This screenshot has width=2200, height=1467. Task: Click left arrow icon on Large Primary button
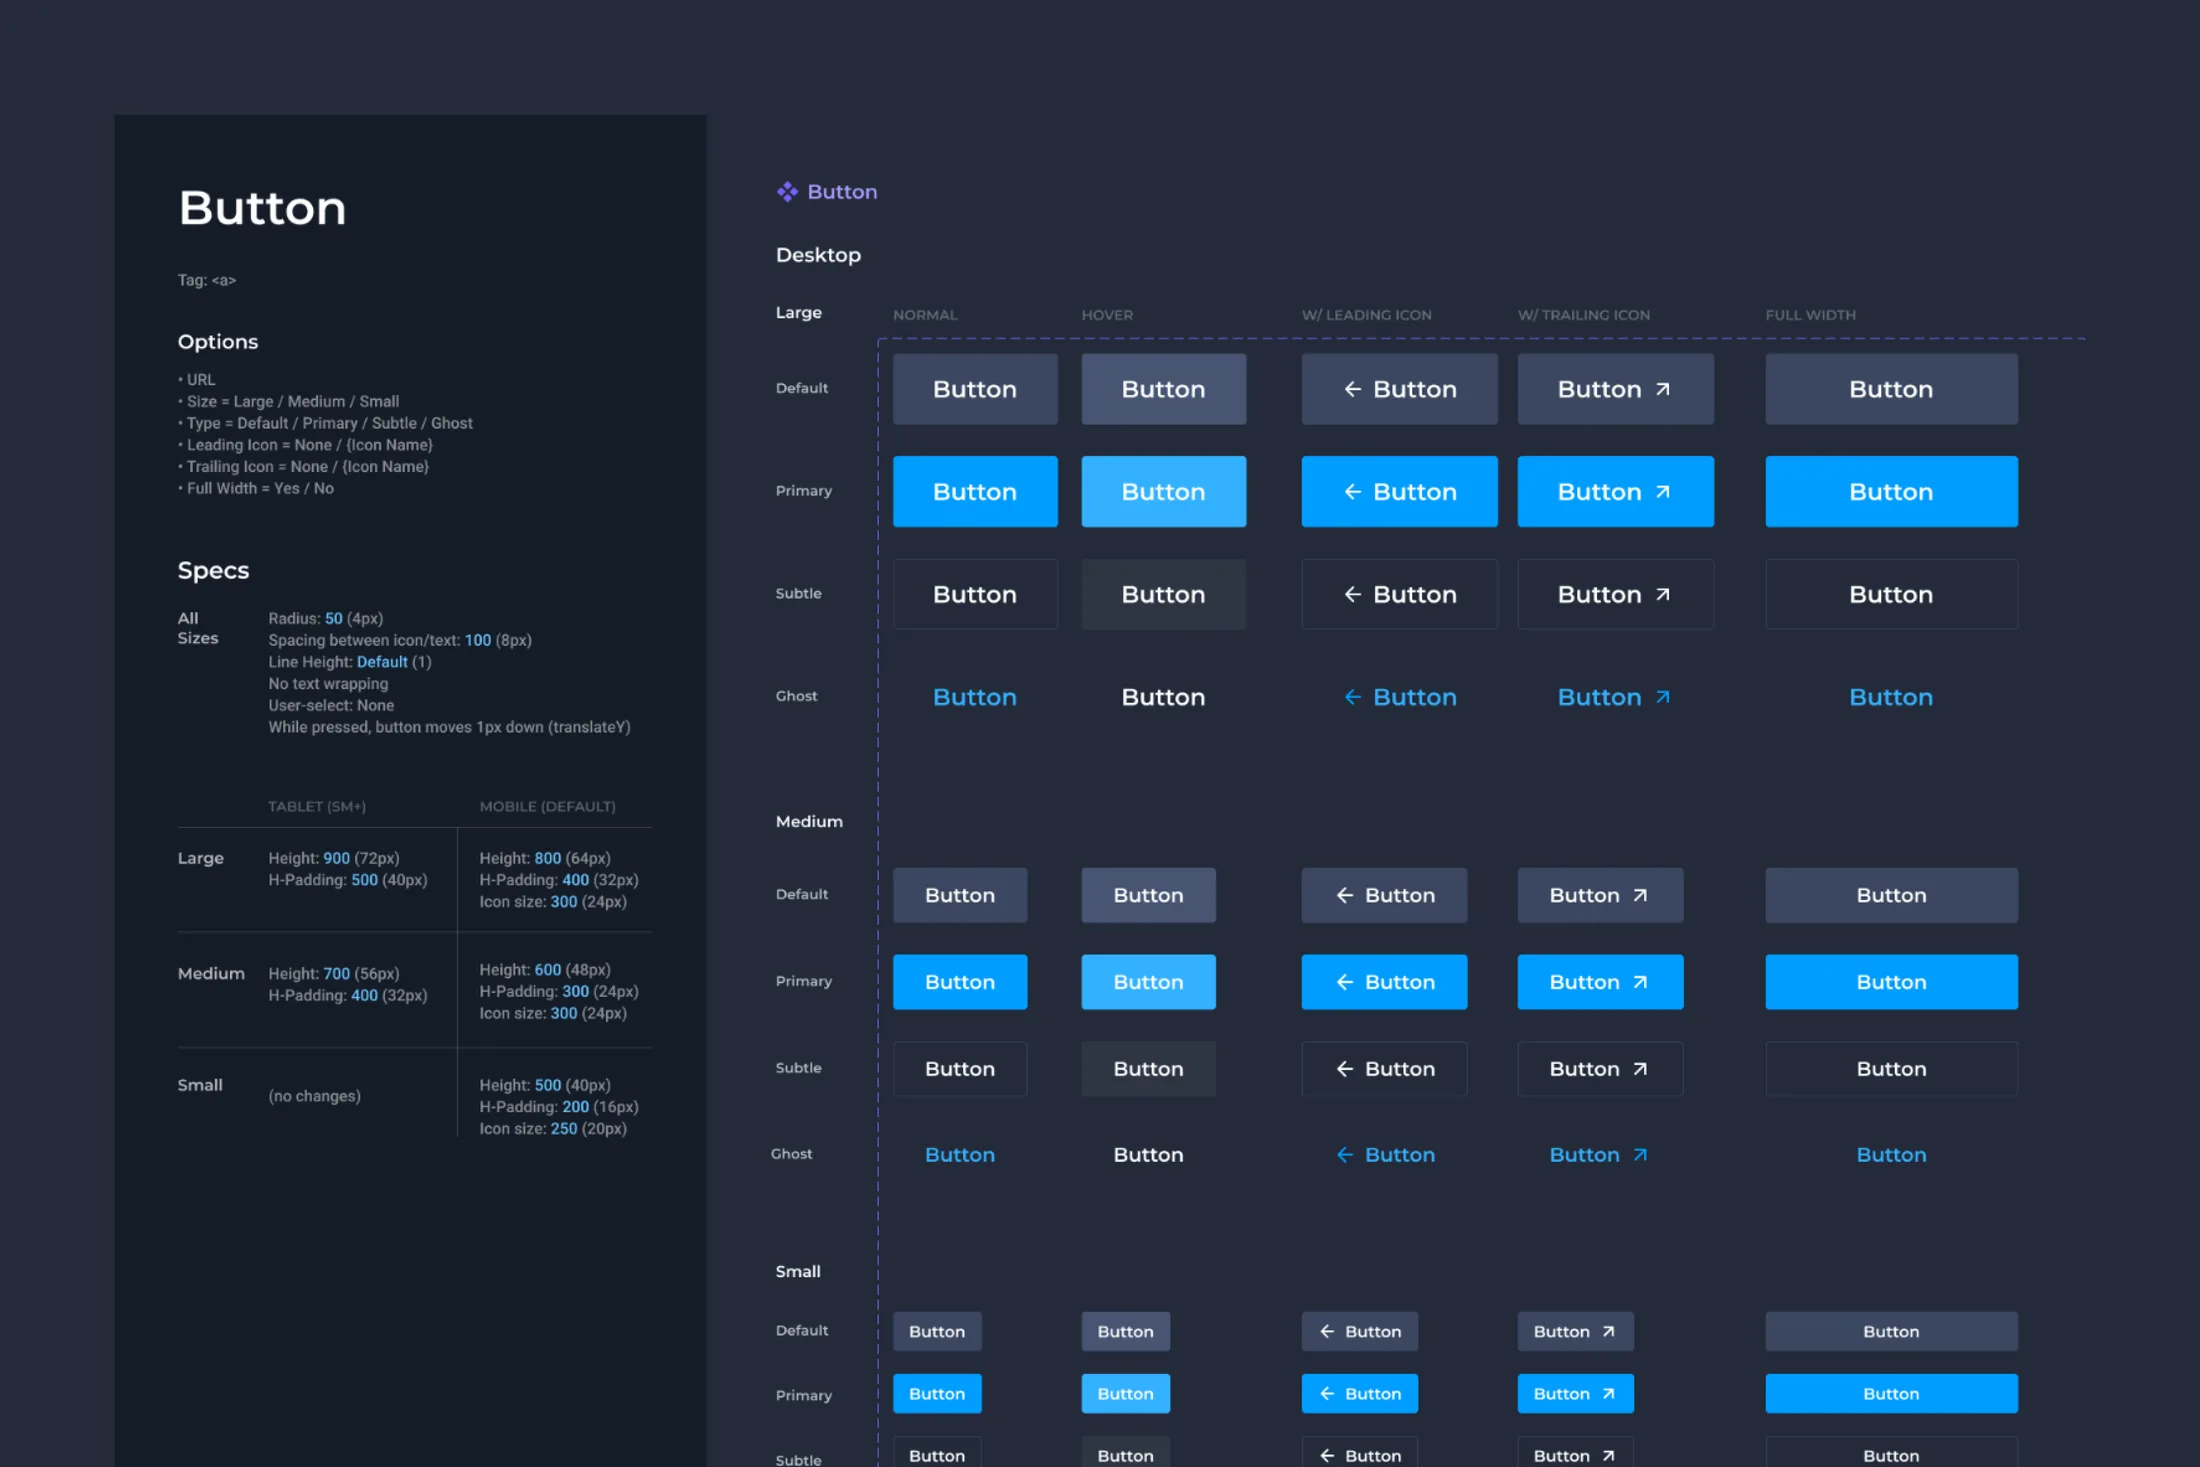click(x=1352, y=492)
